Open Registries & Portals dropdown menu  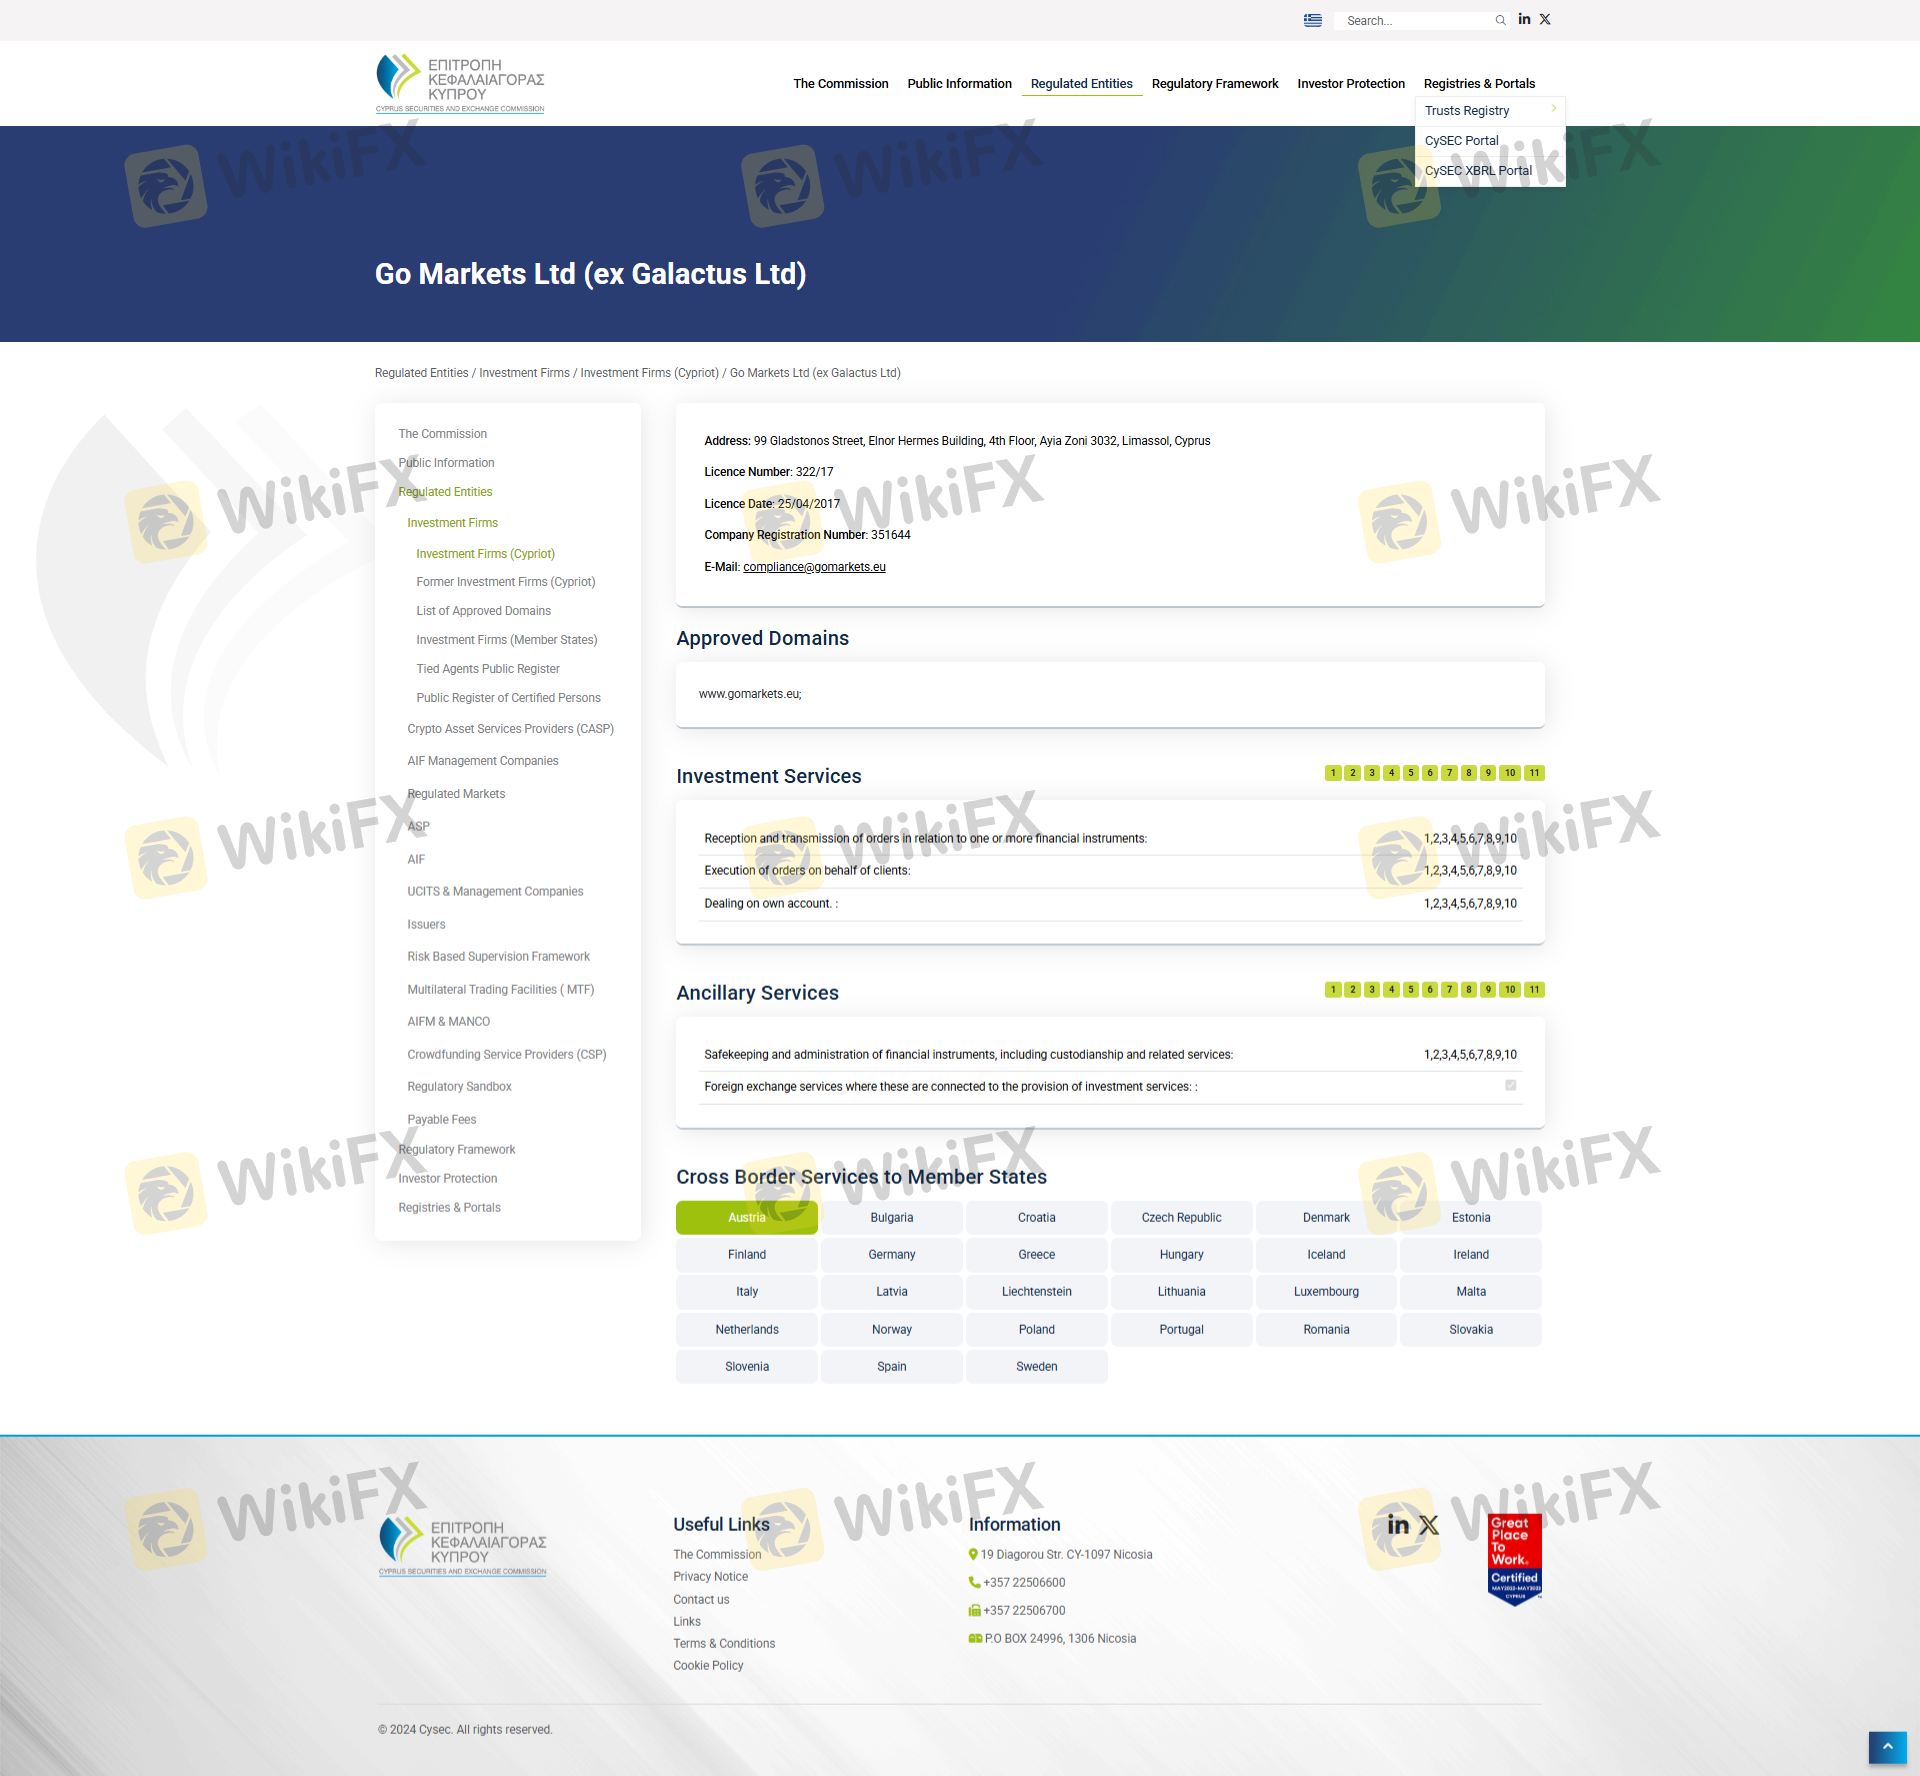pos(1478,84)
